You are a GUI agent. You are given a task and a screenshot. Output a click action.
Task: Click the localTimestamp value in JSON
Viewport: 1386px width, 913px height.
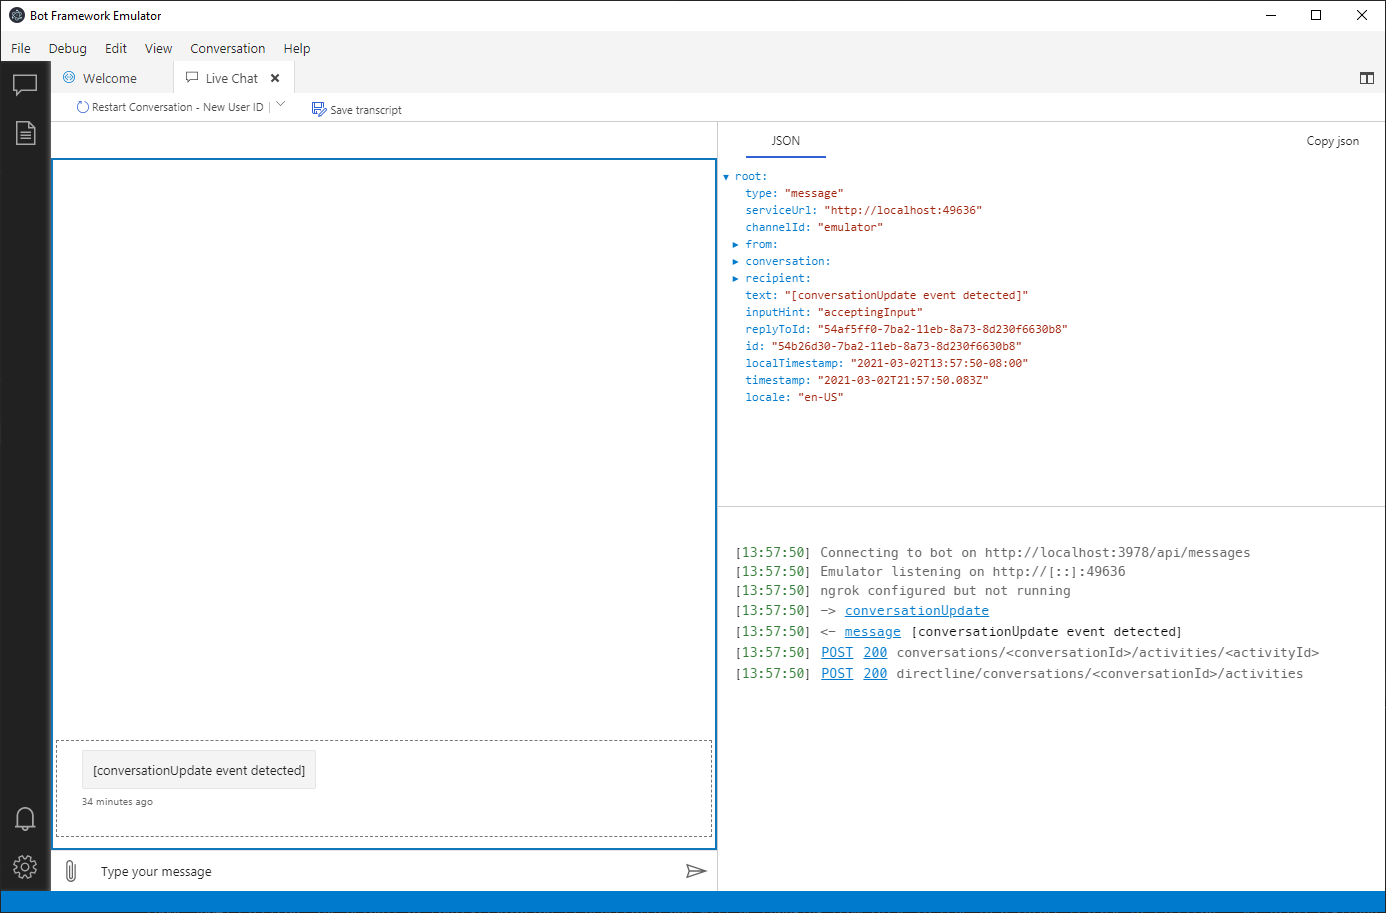click(x=939, y=364)
